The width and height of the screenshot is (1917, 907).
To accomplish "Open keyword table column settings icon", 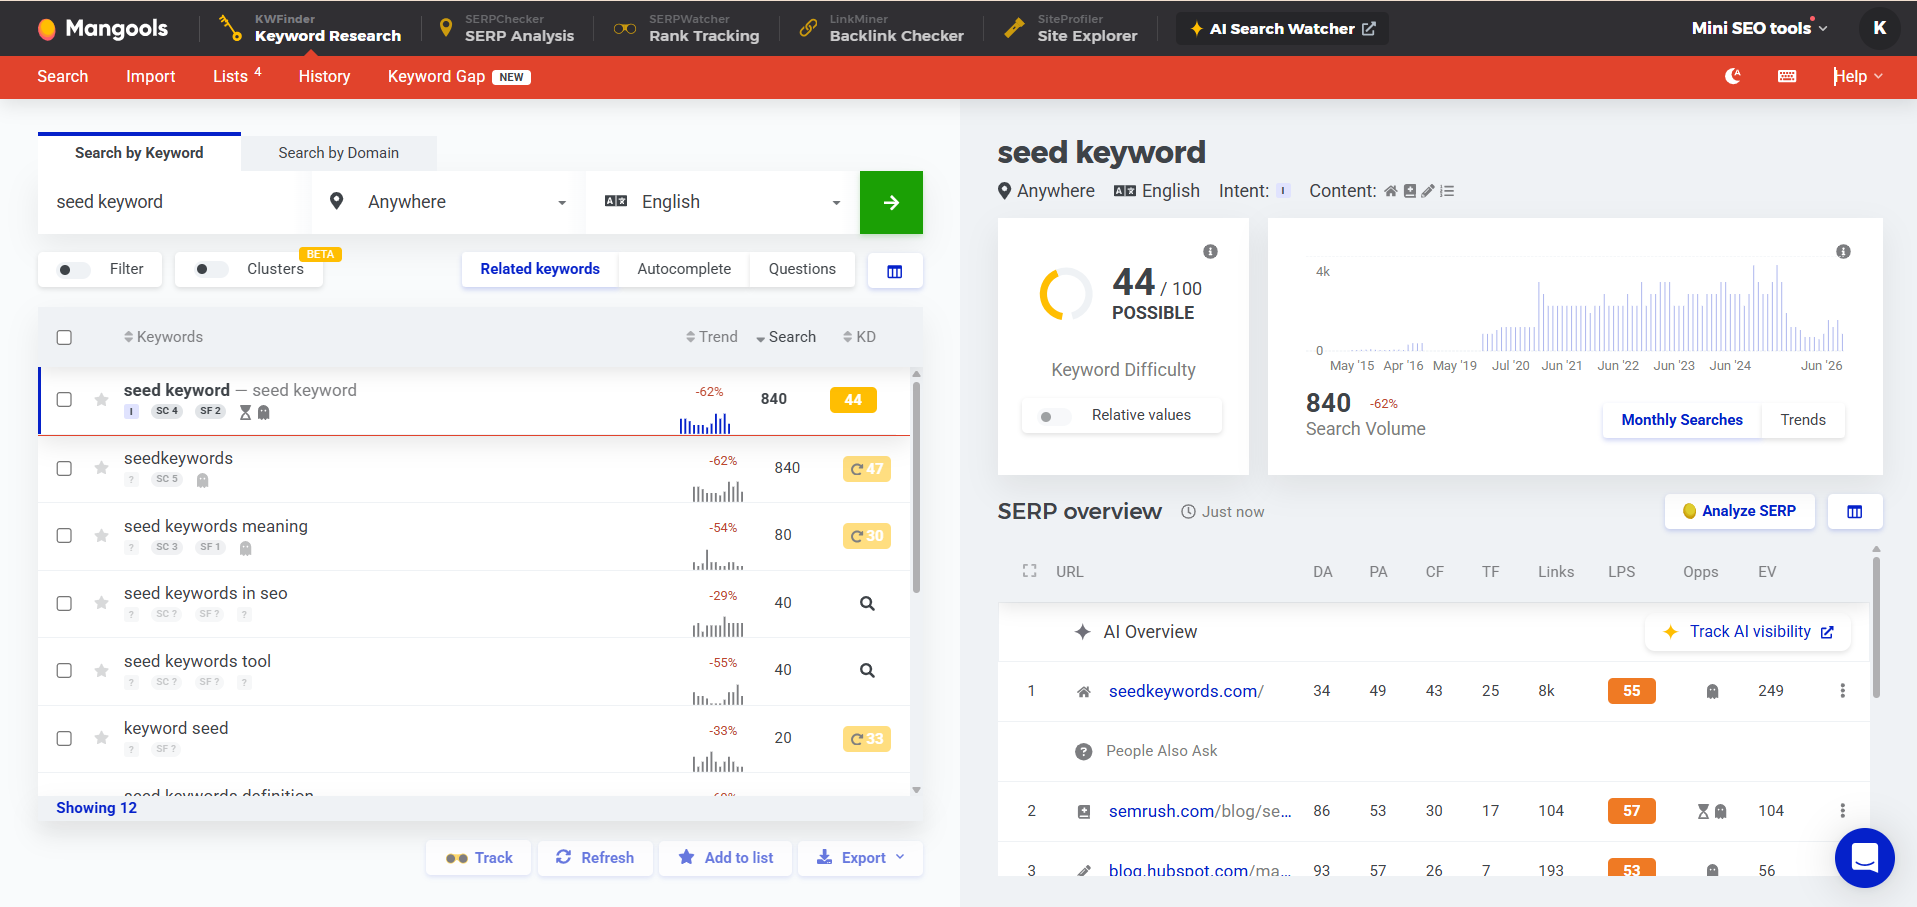I will point(895,271).
